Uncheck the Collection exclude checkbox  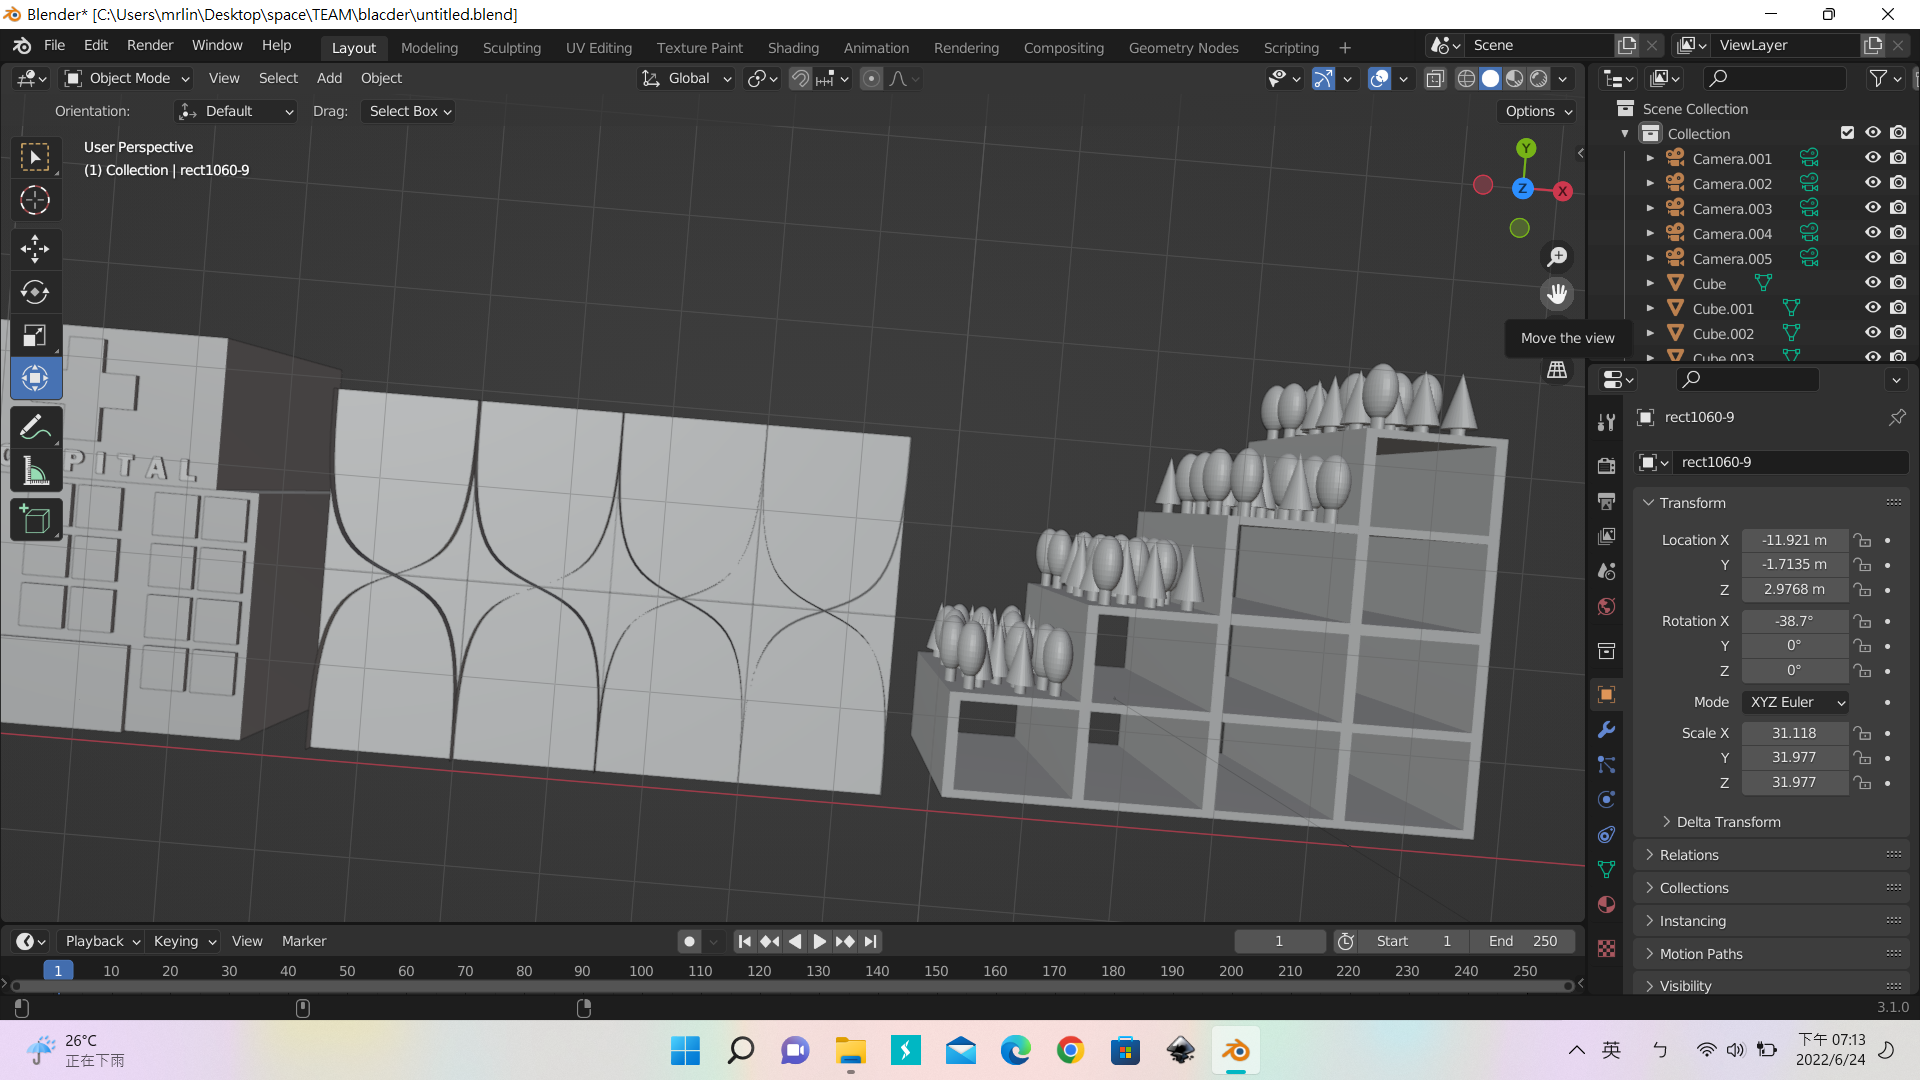(1847, 133)
